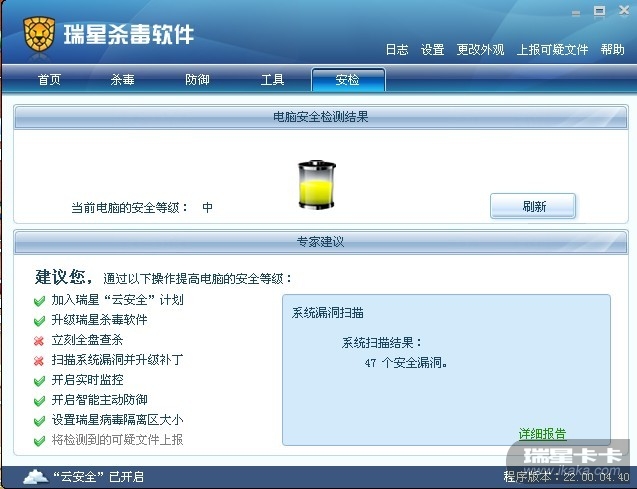The width and height of the screenshot is (637, 489).
Task: Click the cloud icon in status bar
Action: 36,477
